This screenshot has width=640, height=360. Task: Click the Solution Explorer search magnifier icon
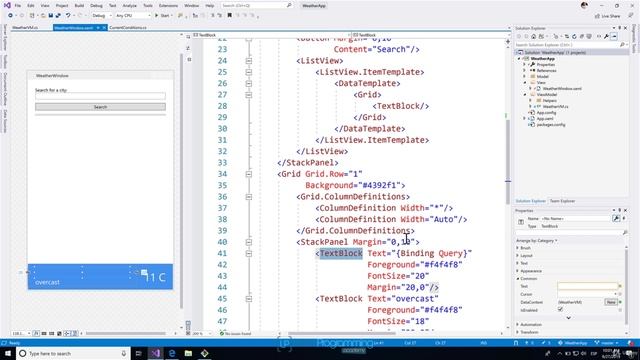pos(622,44)
